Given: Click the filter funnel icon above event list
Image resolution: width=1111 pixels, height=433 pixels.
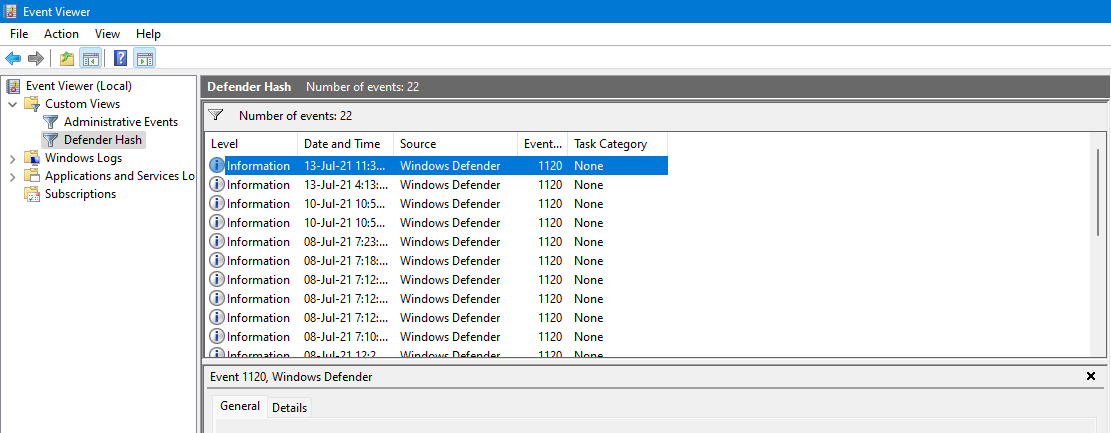Looking at the screenshot, I should 216,115.
